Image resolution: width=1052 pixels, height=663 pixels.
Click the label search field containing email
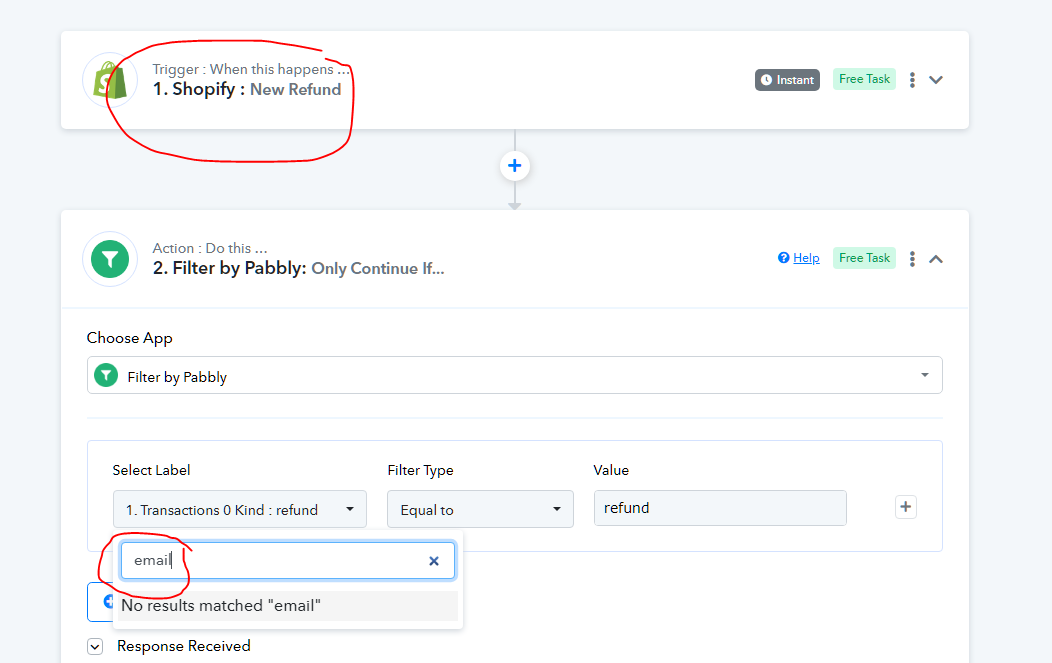(288, 560)
